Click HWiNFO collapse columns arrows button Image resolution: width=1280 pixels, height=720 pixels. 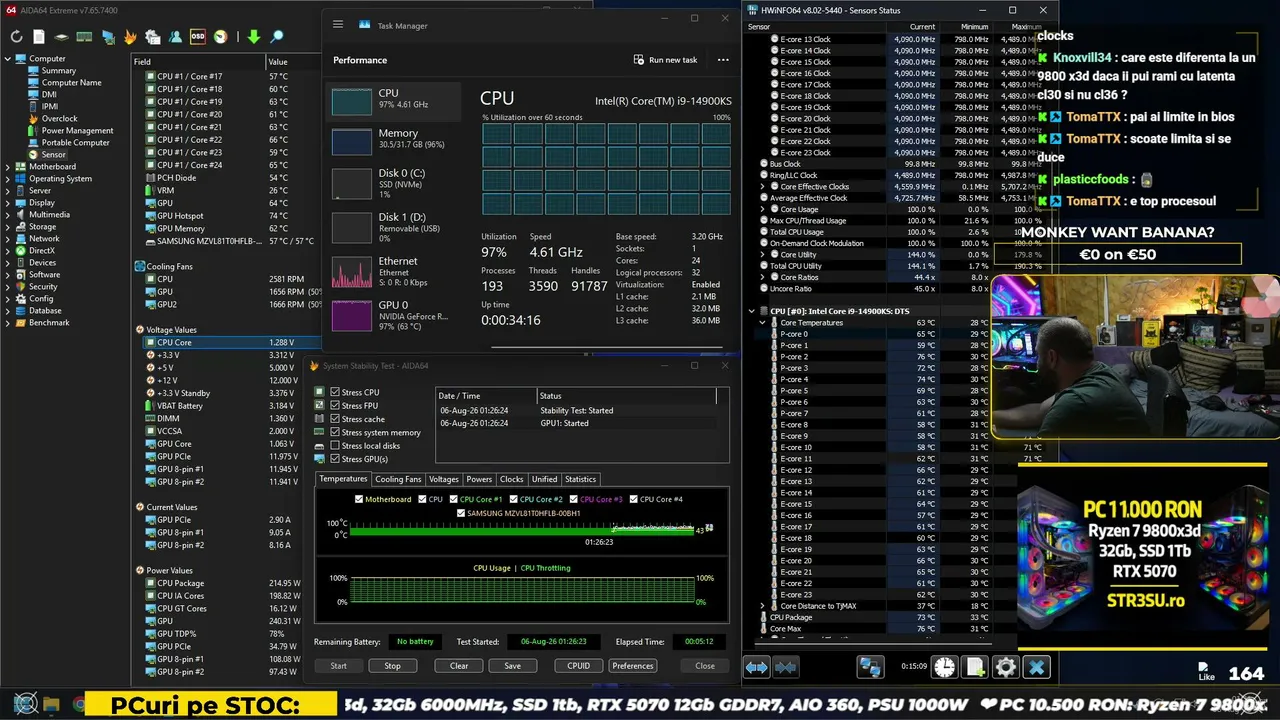coord(786,667)
